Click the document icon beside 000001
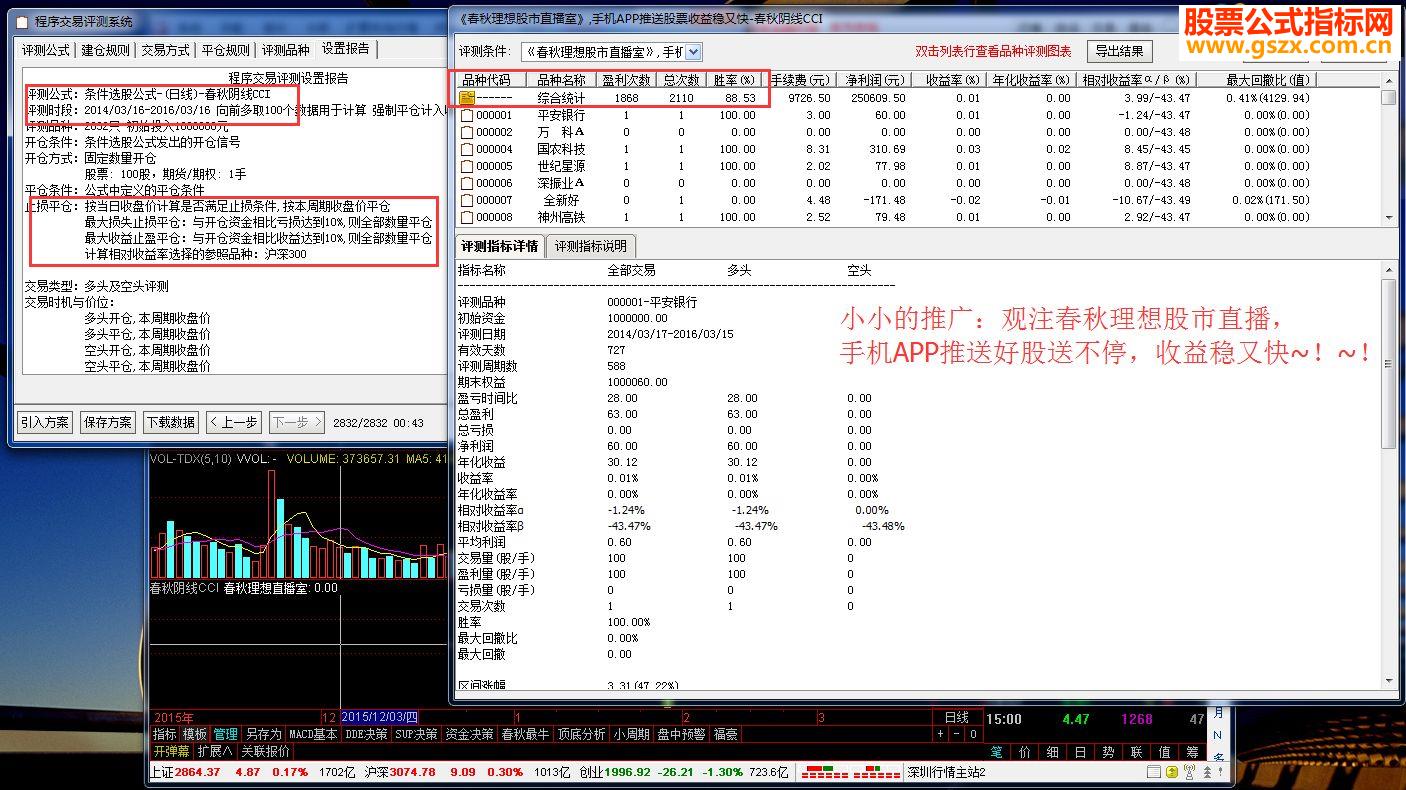This screenshot has height=790, width=1406. 466,115
